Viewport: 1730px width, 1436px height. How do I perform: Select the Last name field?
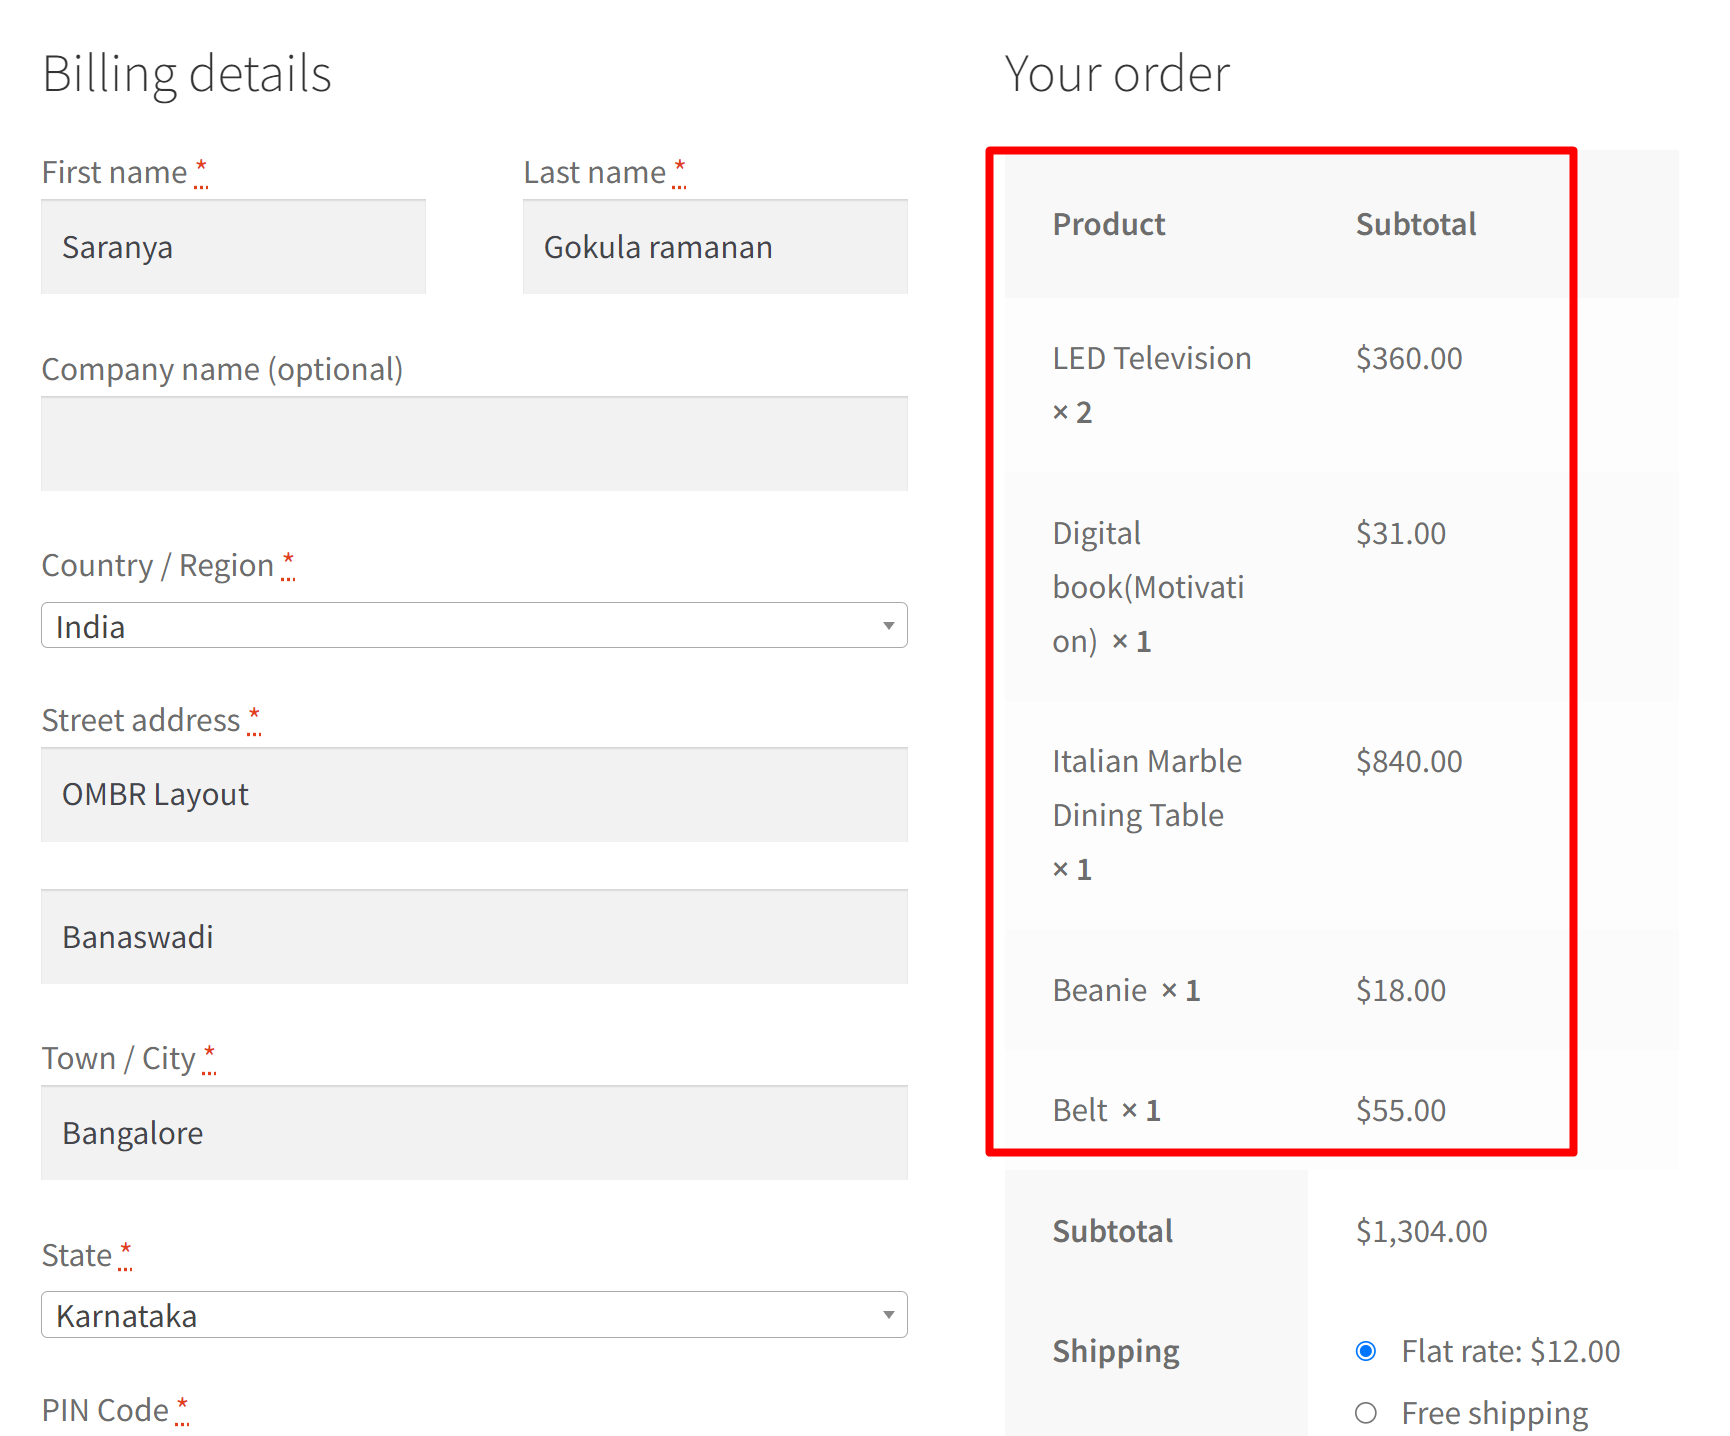[714, 246]
